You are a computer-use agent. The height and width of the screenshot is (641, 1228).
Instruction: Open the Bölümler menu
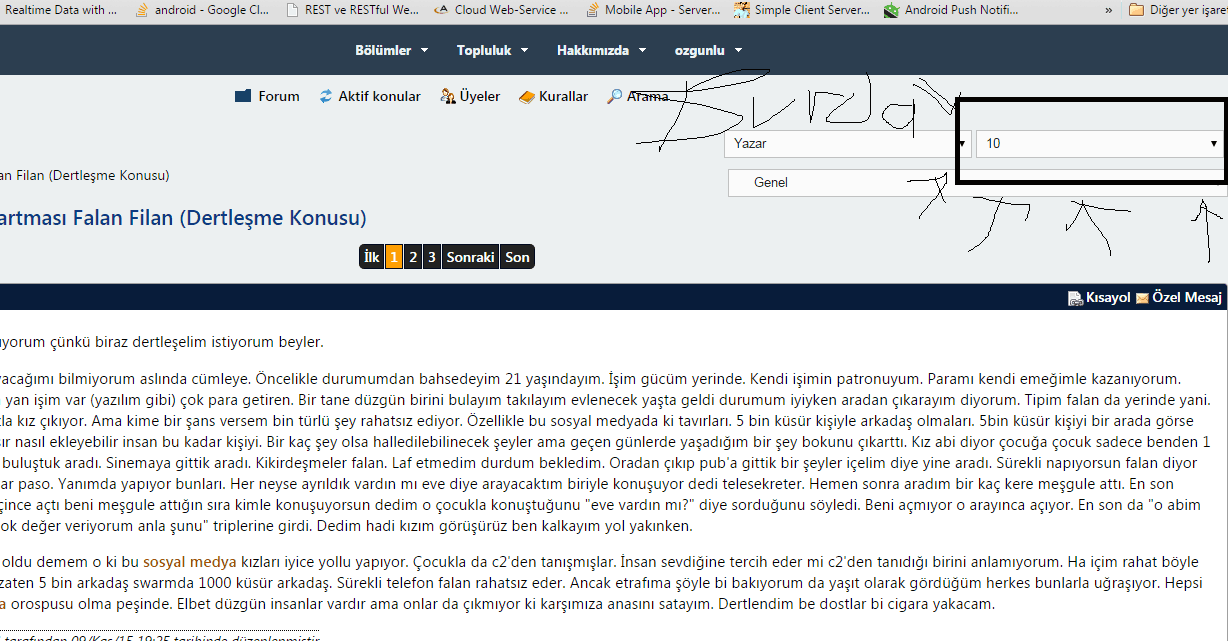[x=392, y=50]
